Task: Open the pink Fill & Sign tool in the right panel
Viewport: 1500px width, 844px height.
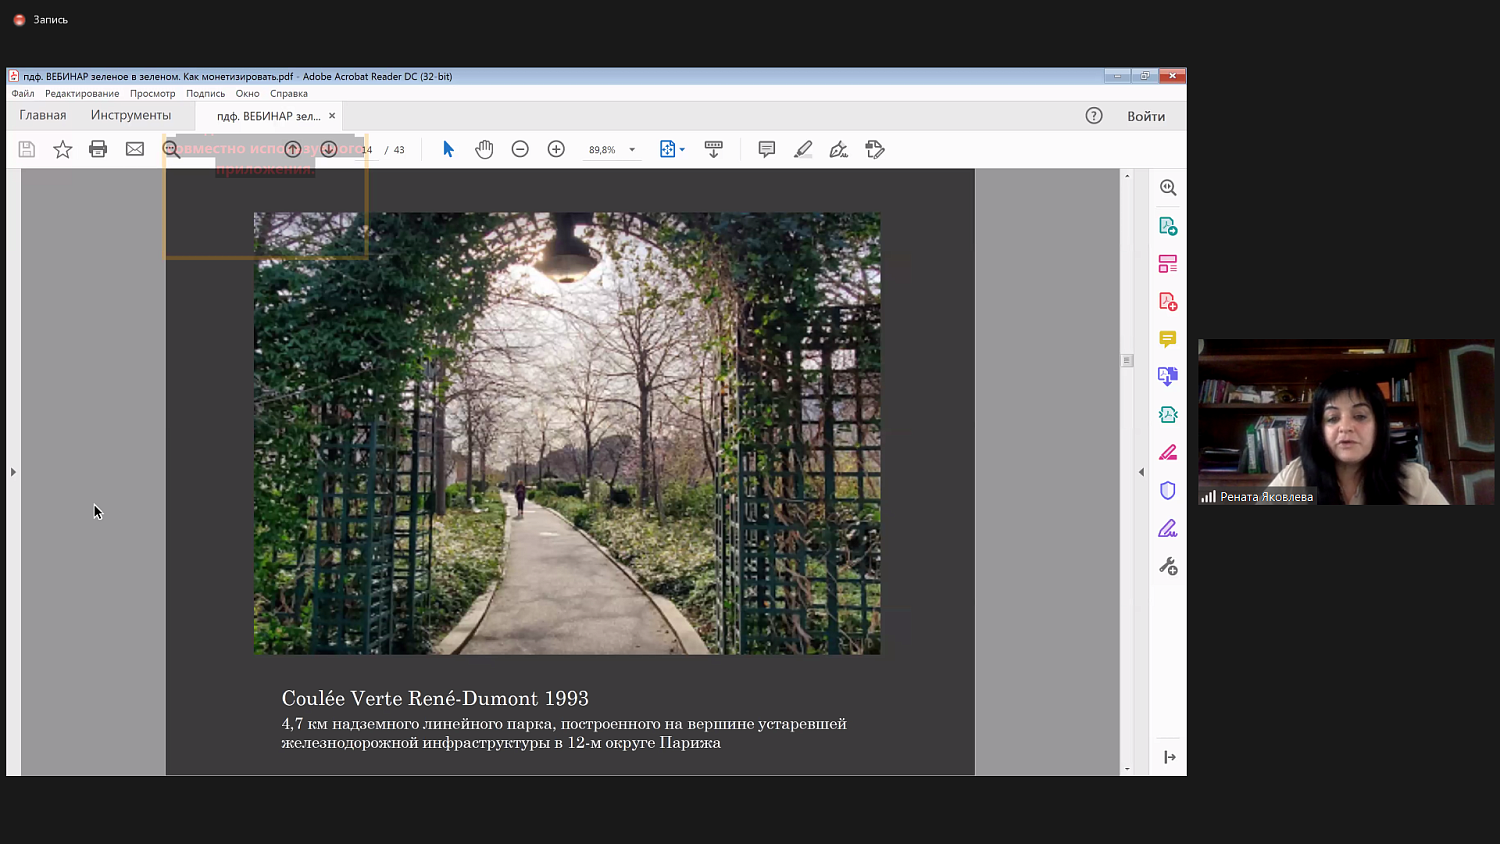Action: pos(1168,453)
